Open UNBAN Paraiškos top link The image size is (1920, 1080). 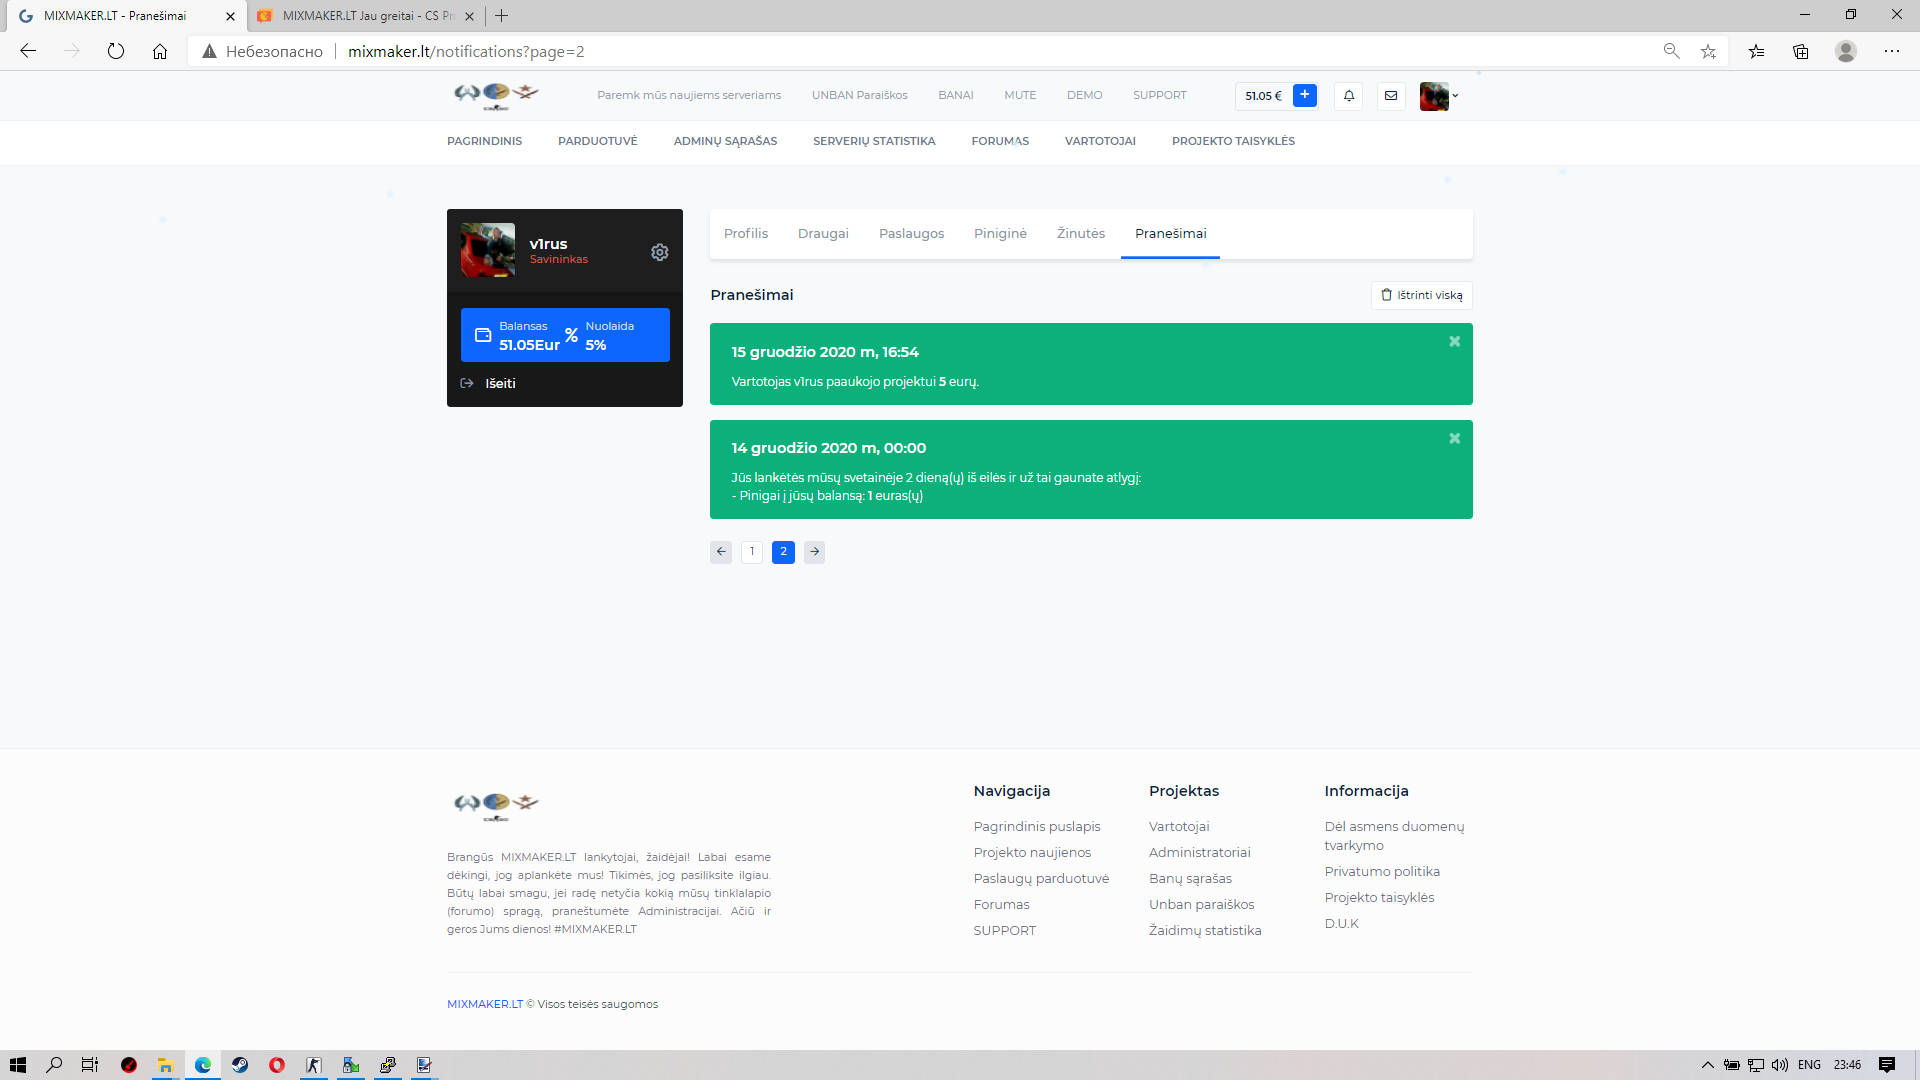(x=859, y=96)
